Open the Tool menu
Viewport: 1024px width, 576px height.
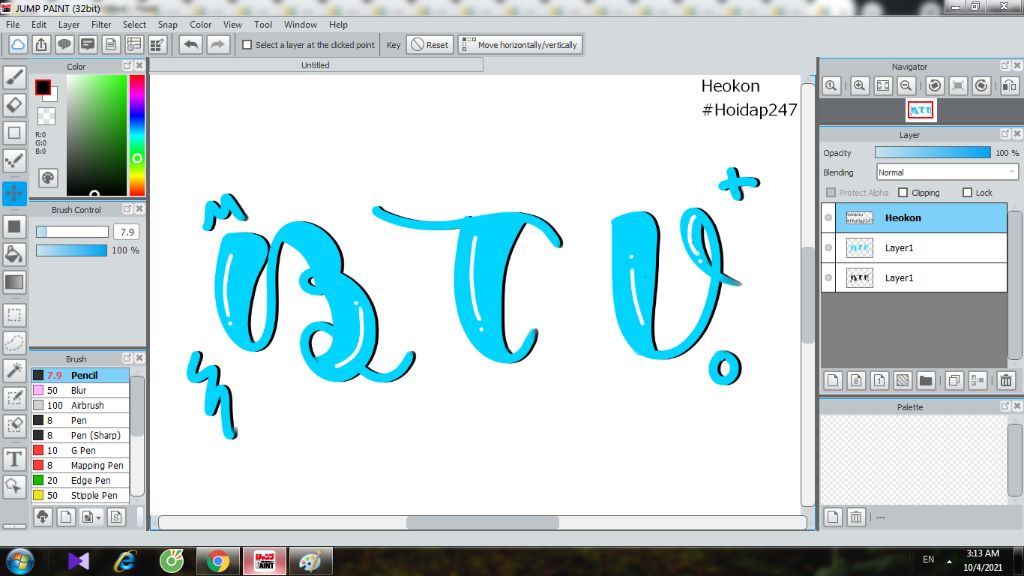point(263,25)
